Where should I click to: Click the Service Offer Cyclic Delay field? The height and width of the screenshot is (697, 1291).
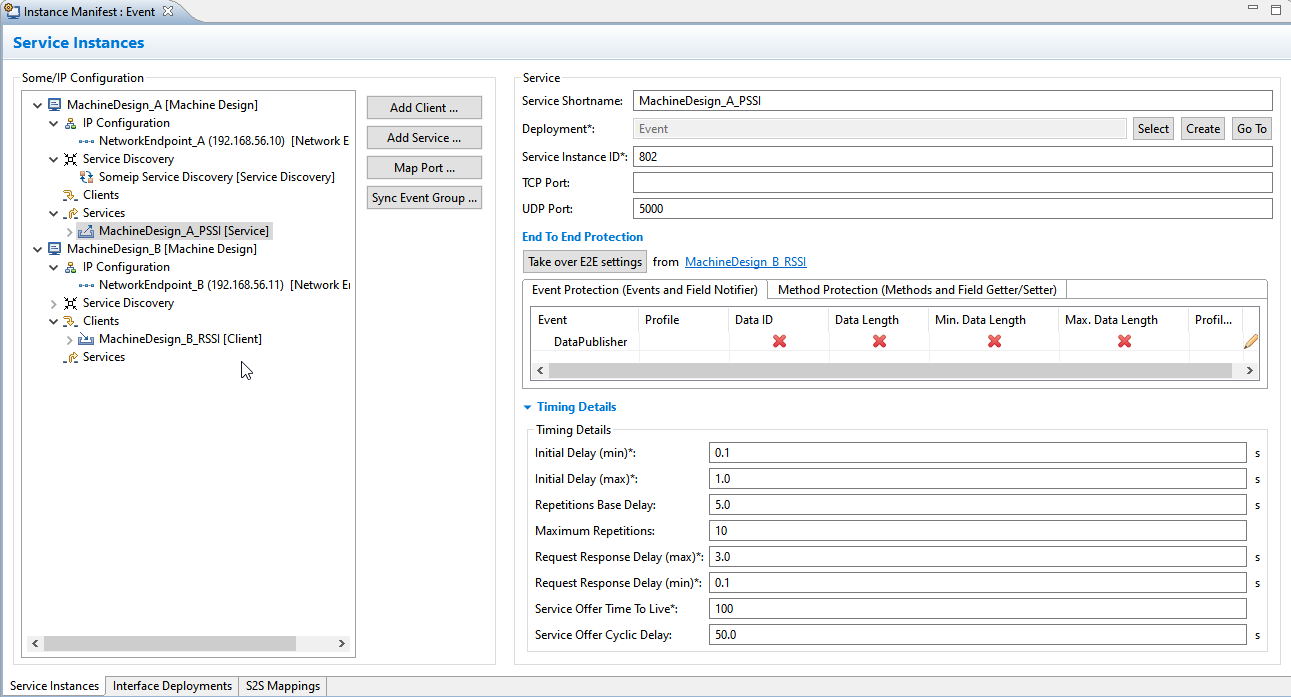(x=978, y=635)
